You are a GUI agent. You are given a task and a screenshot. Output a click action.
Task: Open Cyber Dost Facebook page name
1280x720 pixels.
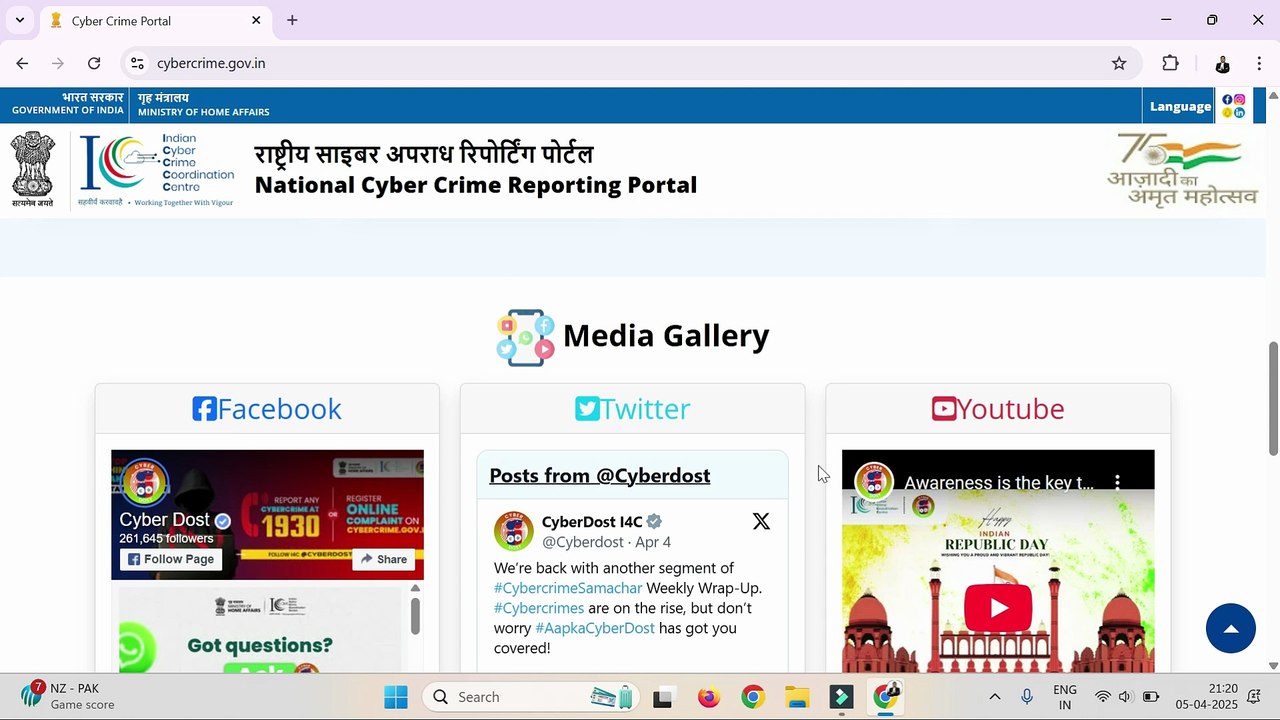[x=165, y=520]
